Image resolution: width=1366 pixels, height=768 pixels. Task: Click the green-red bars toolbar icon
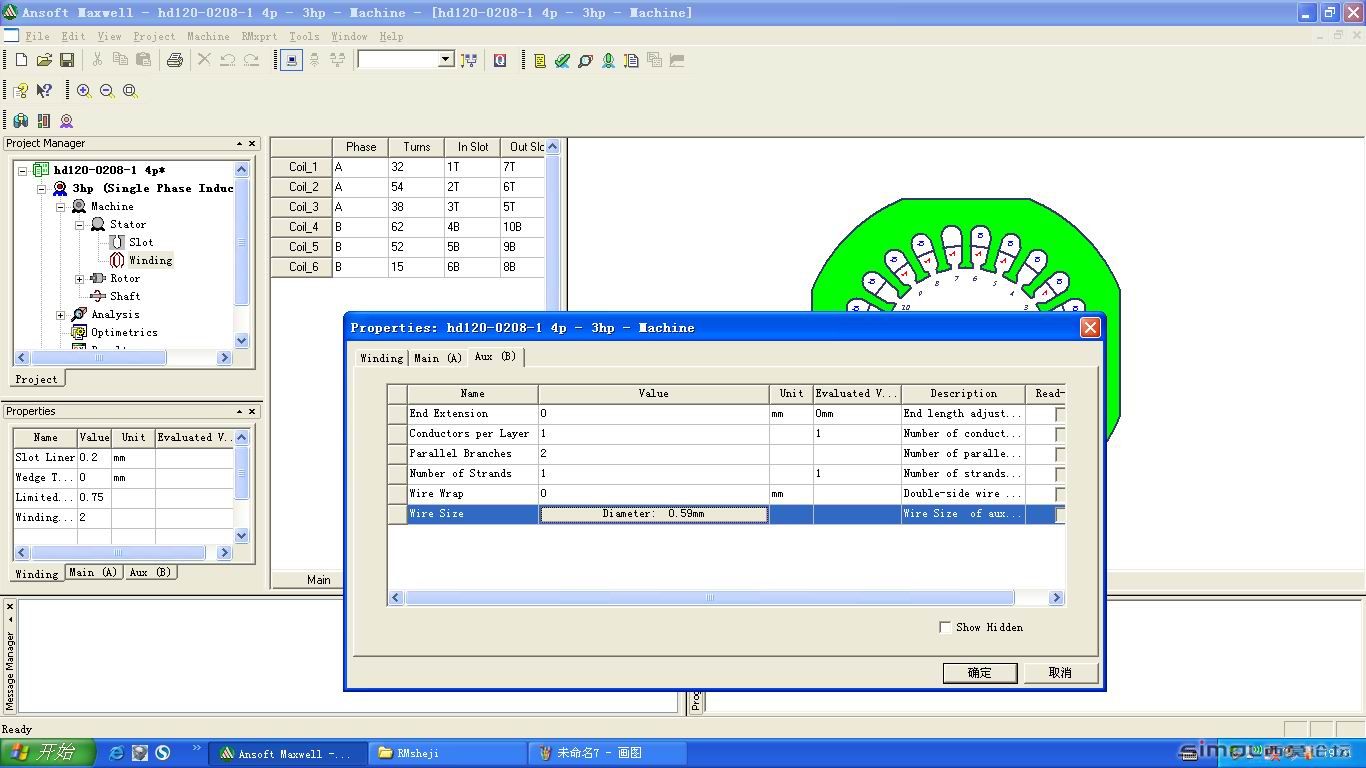44,121
